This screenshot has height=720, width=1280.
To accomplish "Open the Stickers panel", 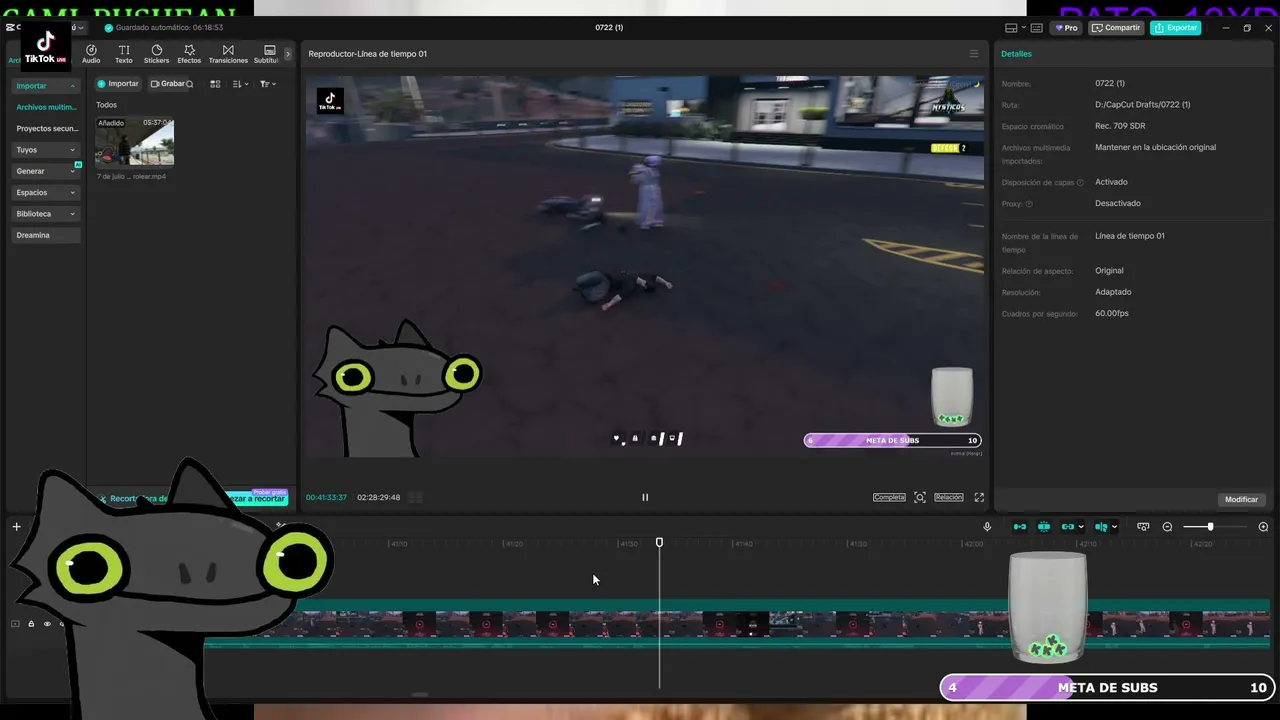I will tap(156, 54).
